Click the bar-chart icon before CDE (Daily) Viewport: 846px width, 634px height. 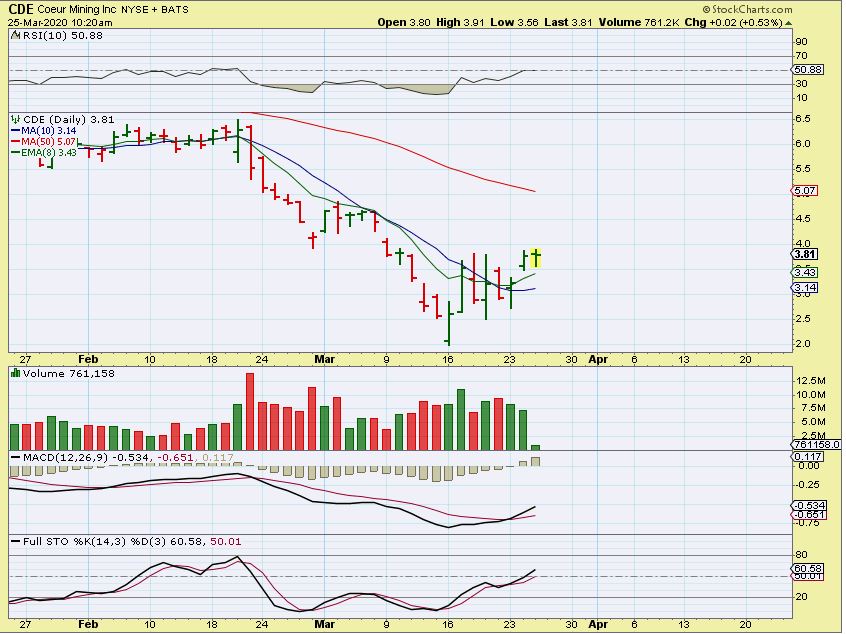[x=16, y=119]
